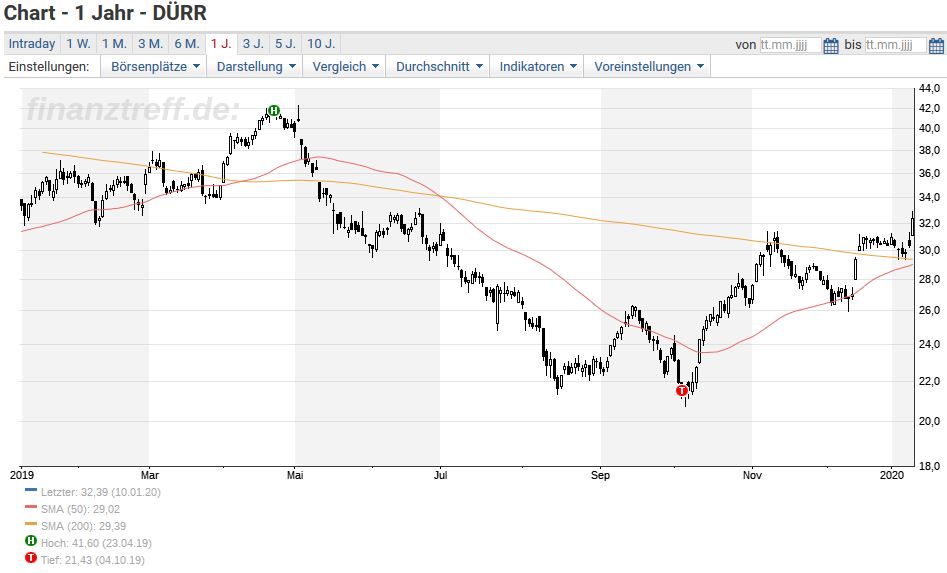Image resolution: width=947 pixels, height=573 pixels.
Task: Click the '2020' x-axis label
Action: tap(892, 475)
